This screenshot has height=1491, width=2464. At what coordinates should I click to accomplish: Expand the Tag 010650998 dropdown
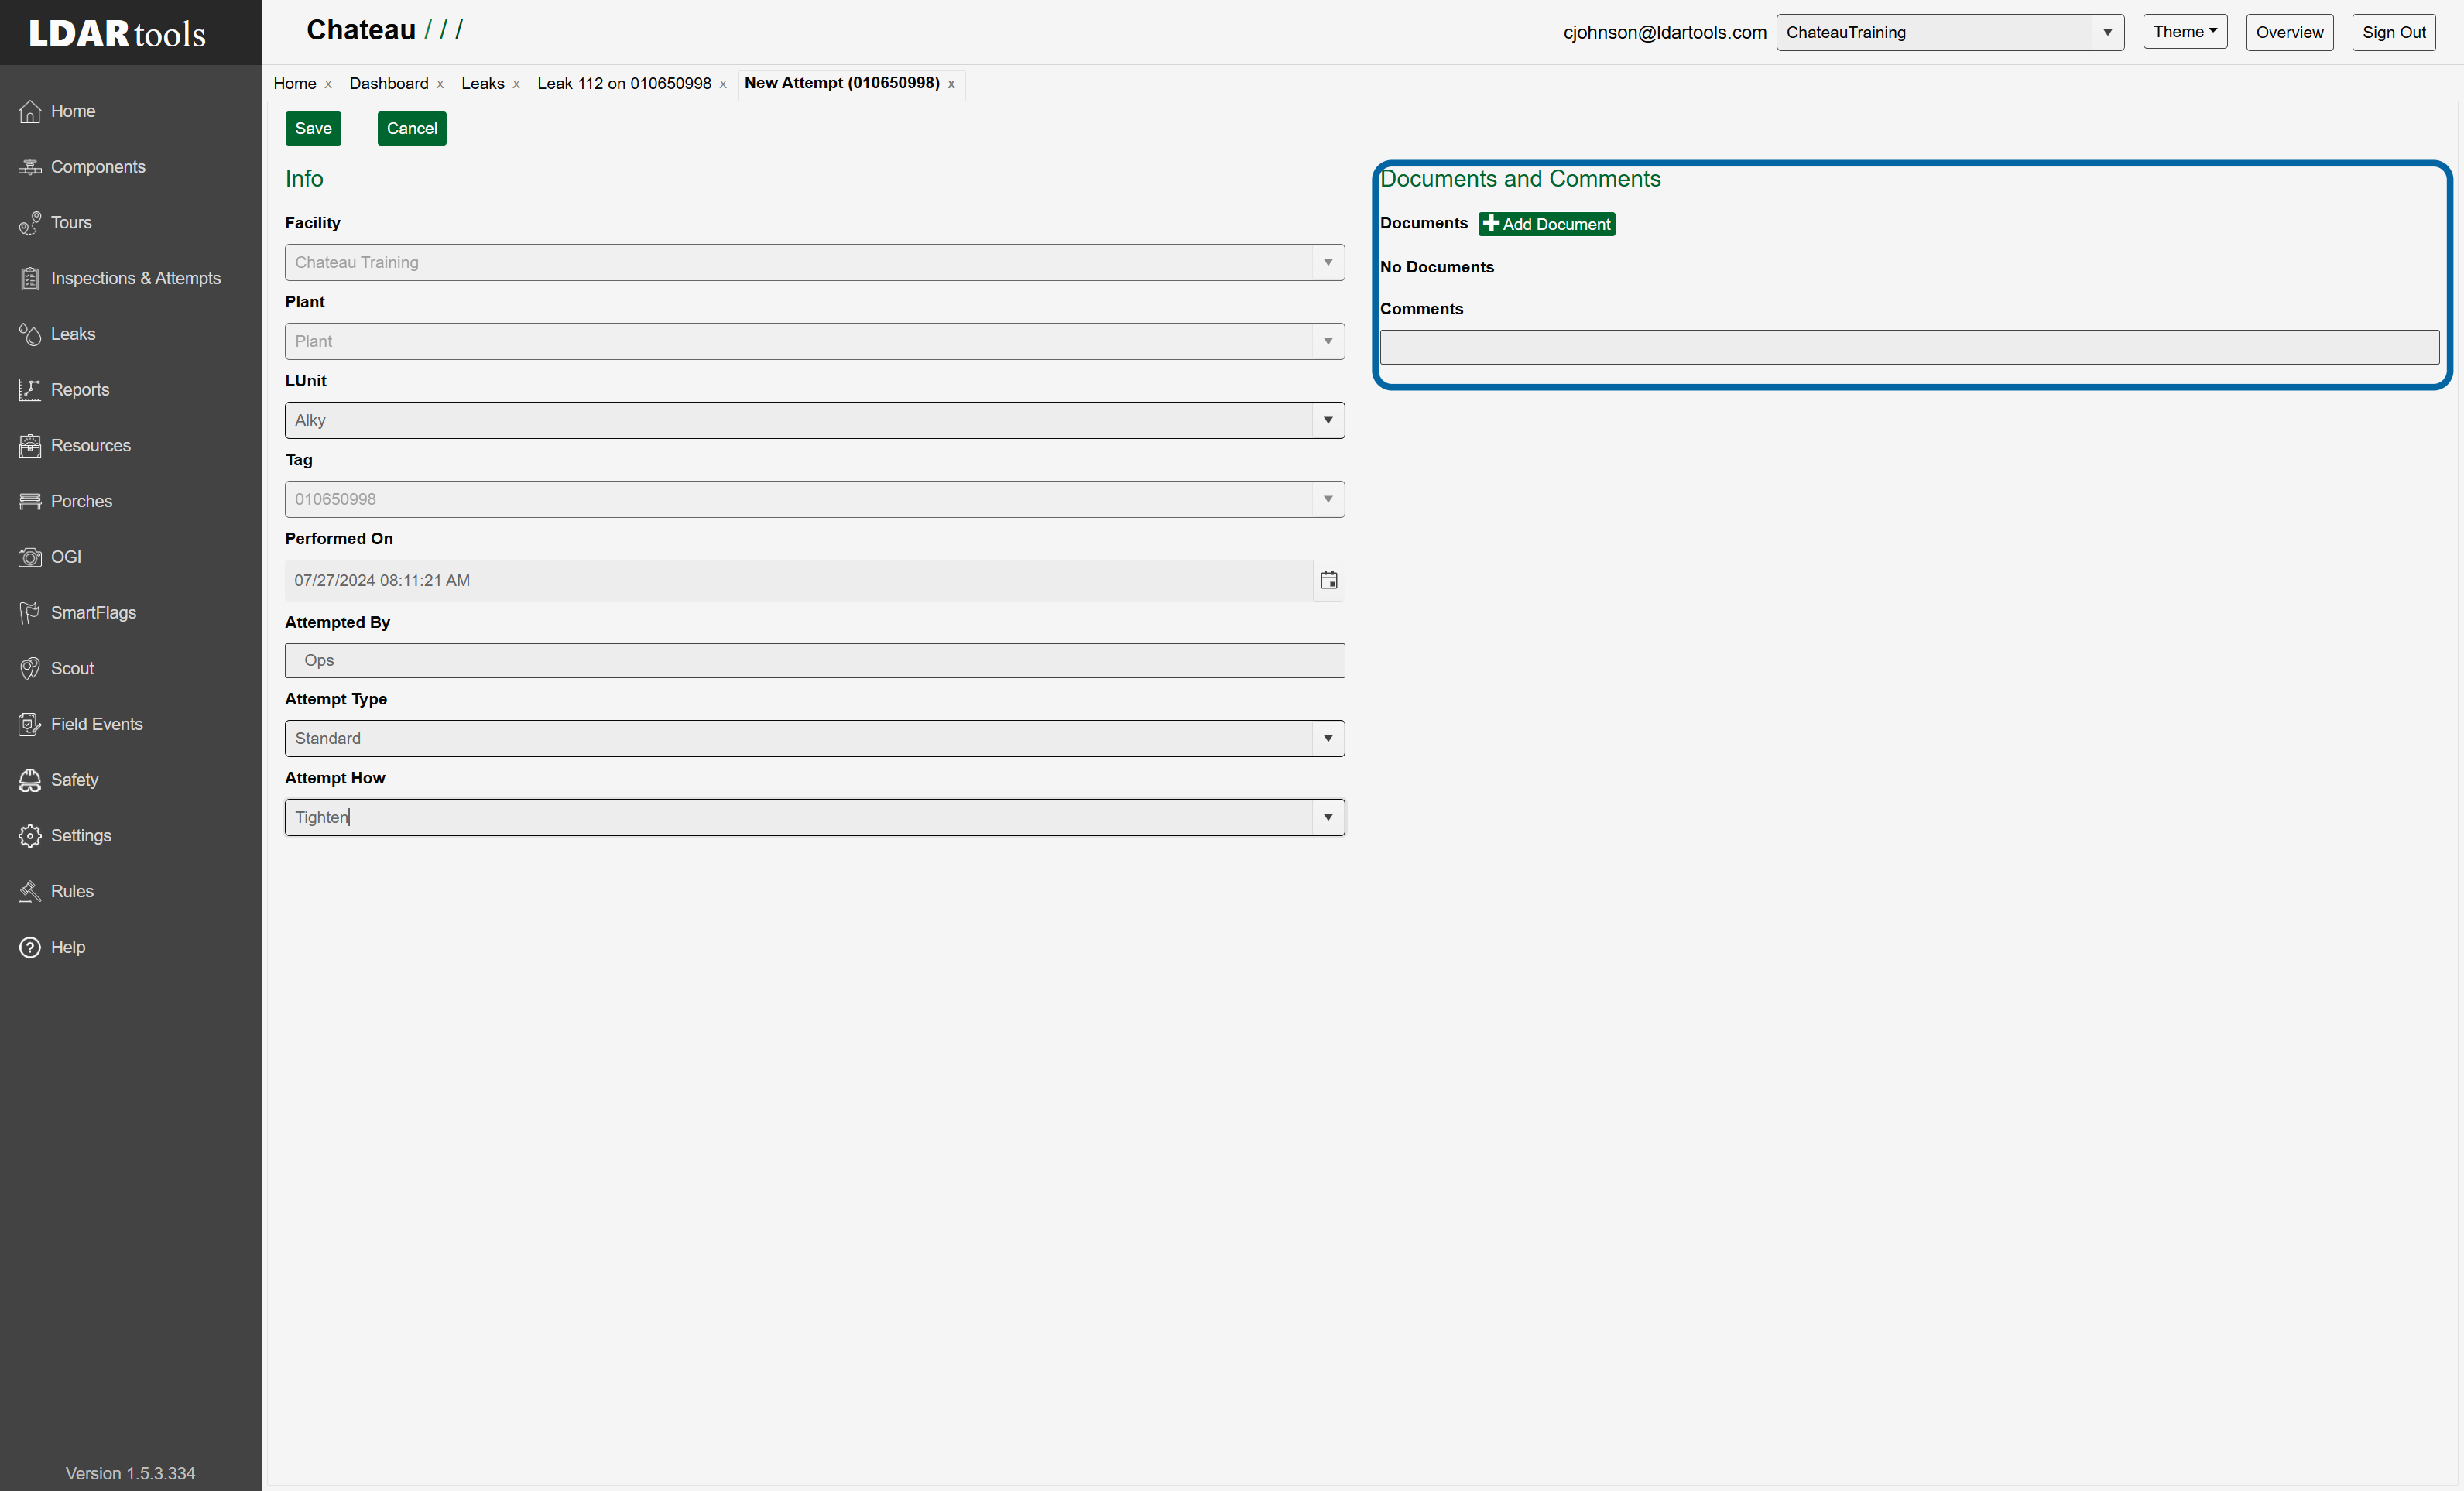coord(1328,499)
